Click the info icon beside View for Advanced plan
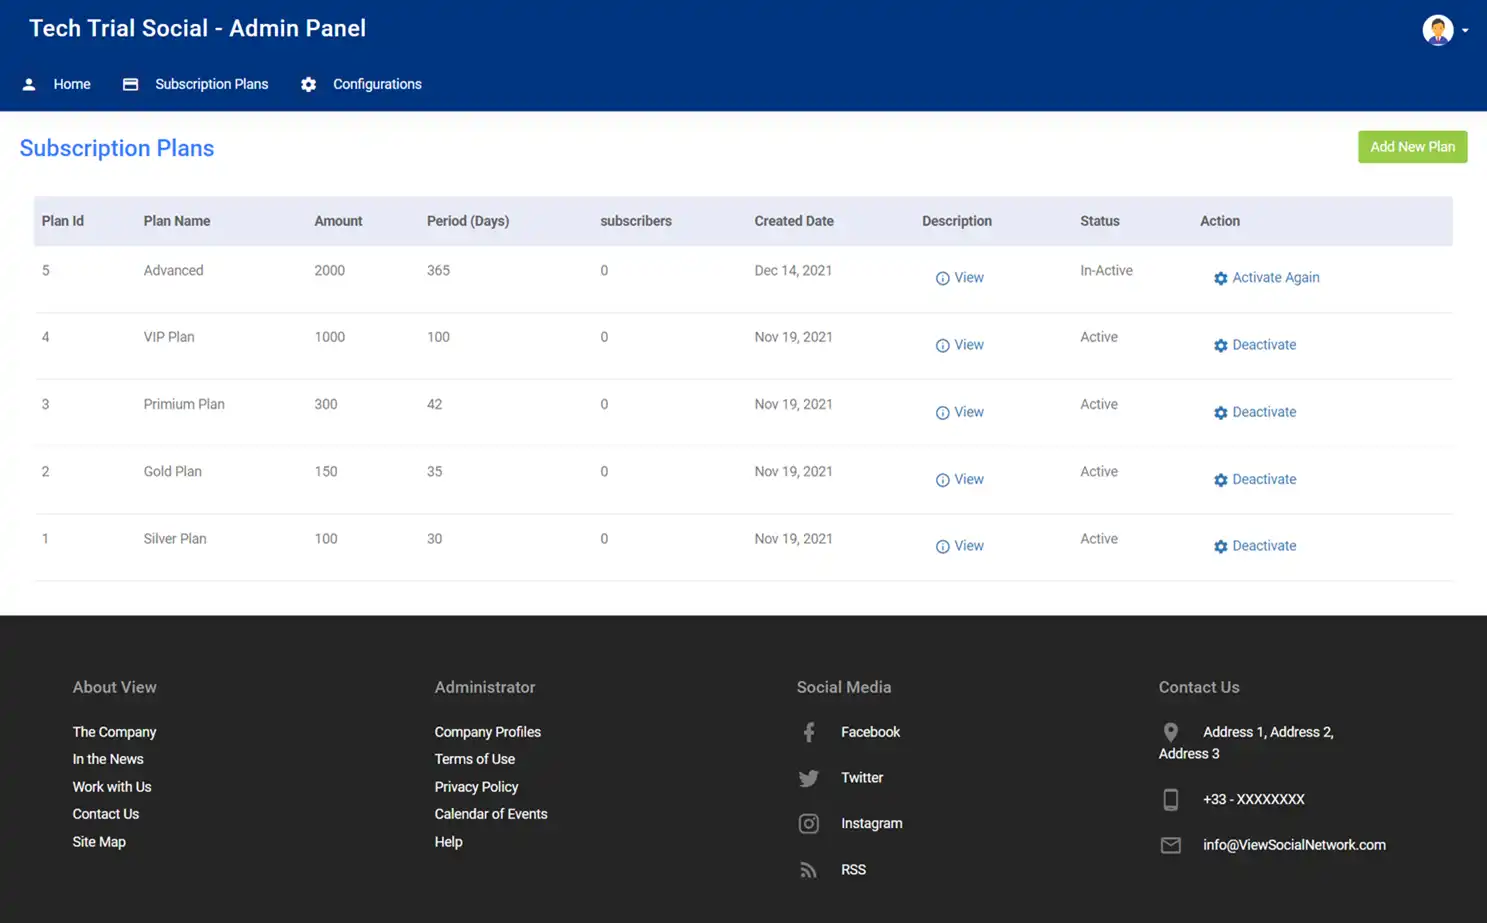 [x=941, y=277]
